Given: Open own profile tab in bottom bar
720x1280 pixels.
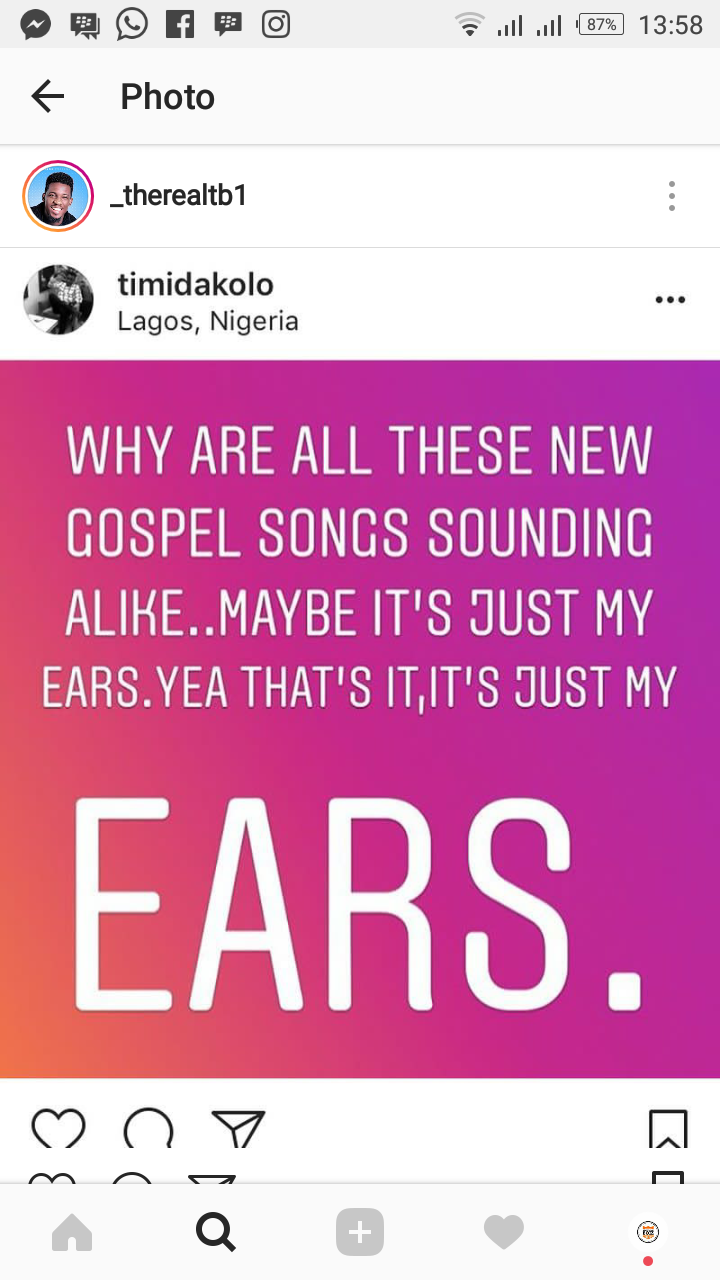Looking at the screenshot, I should pos(648,1232).
